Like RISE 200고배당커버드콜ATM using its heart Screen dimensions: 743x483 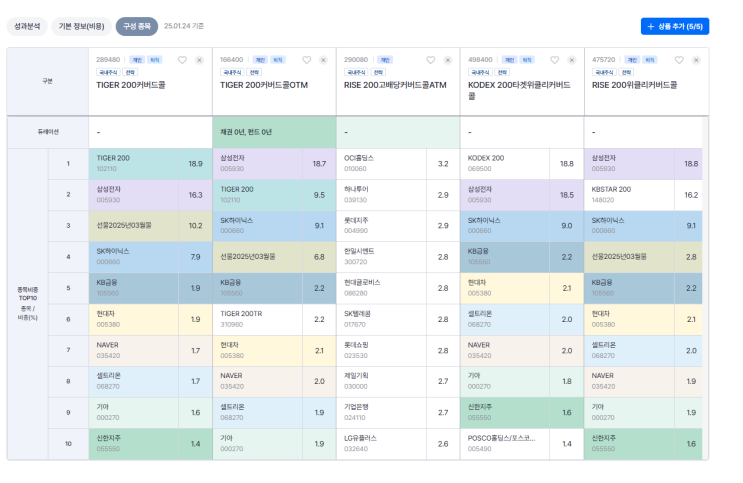pyautogui.click(x=430, y=60)
